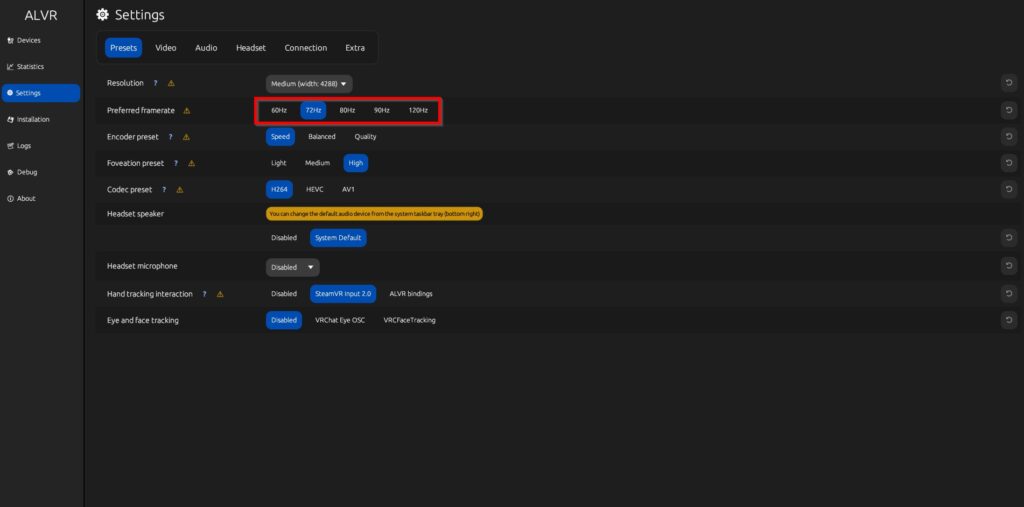1024x507 pixels.
Task: Set preferred framerate to 72Hz
Action: 313,110
